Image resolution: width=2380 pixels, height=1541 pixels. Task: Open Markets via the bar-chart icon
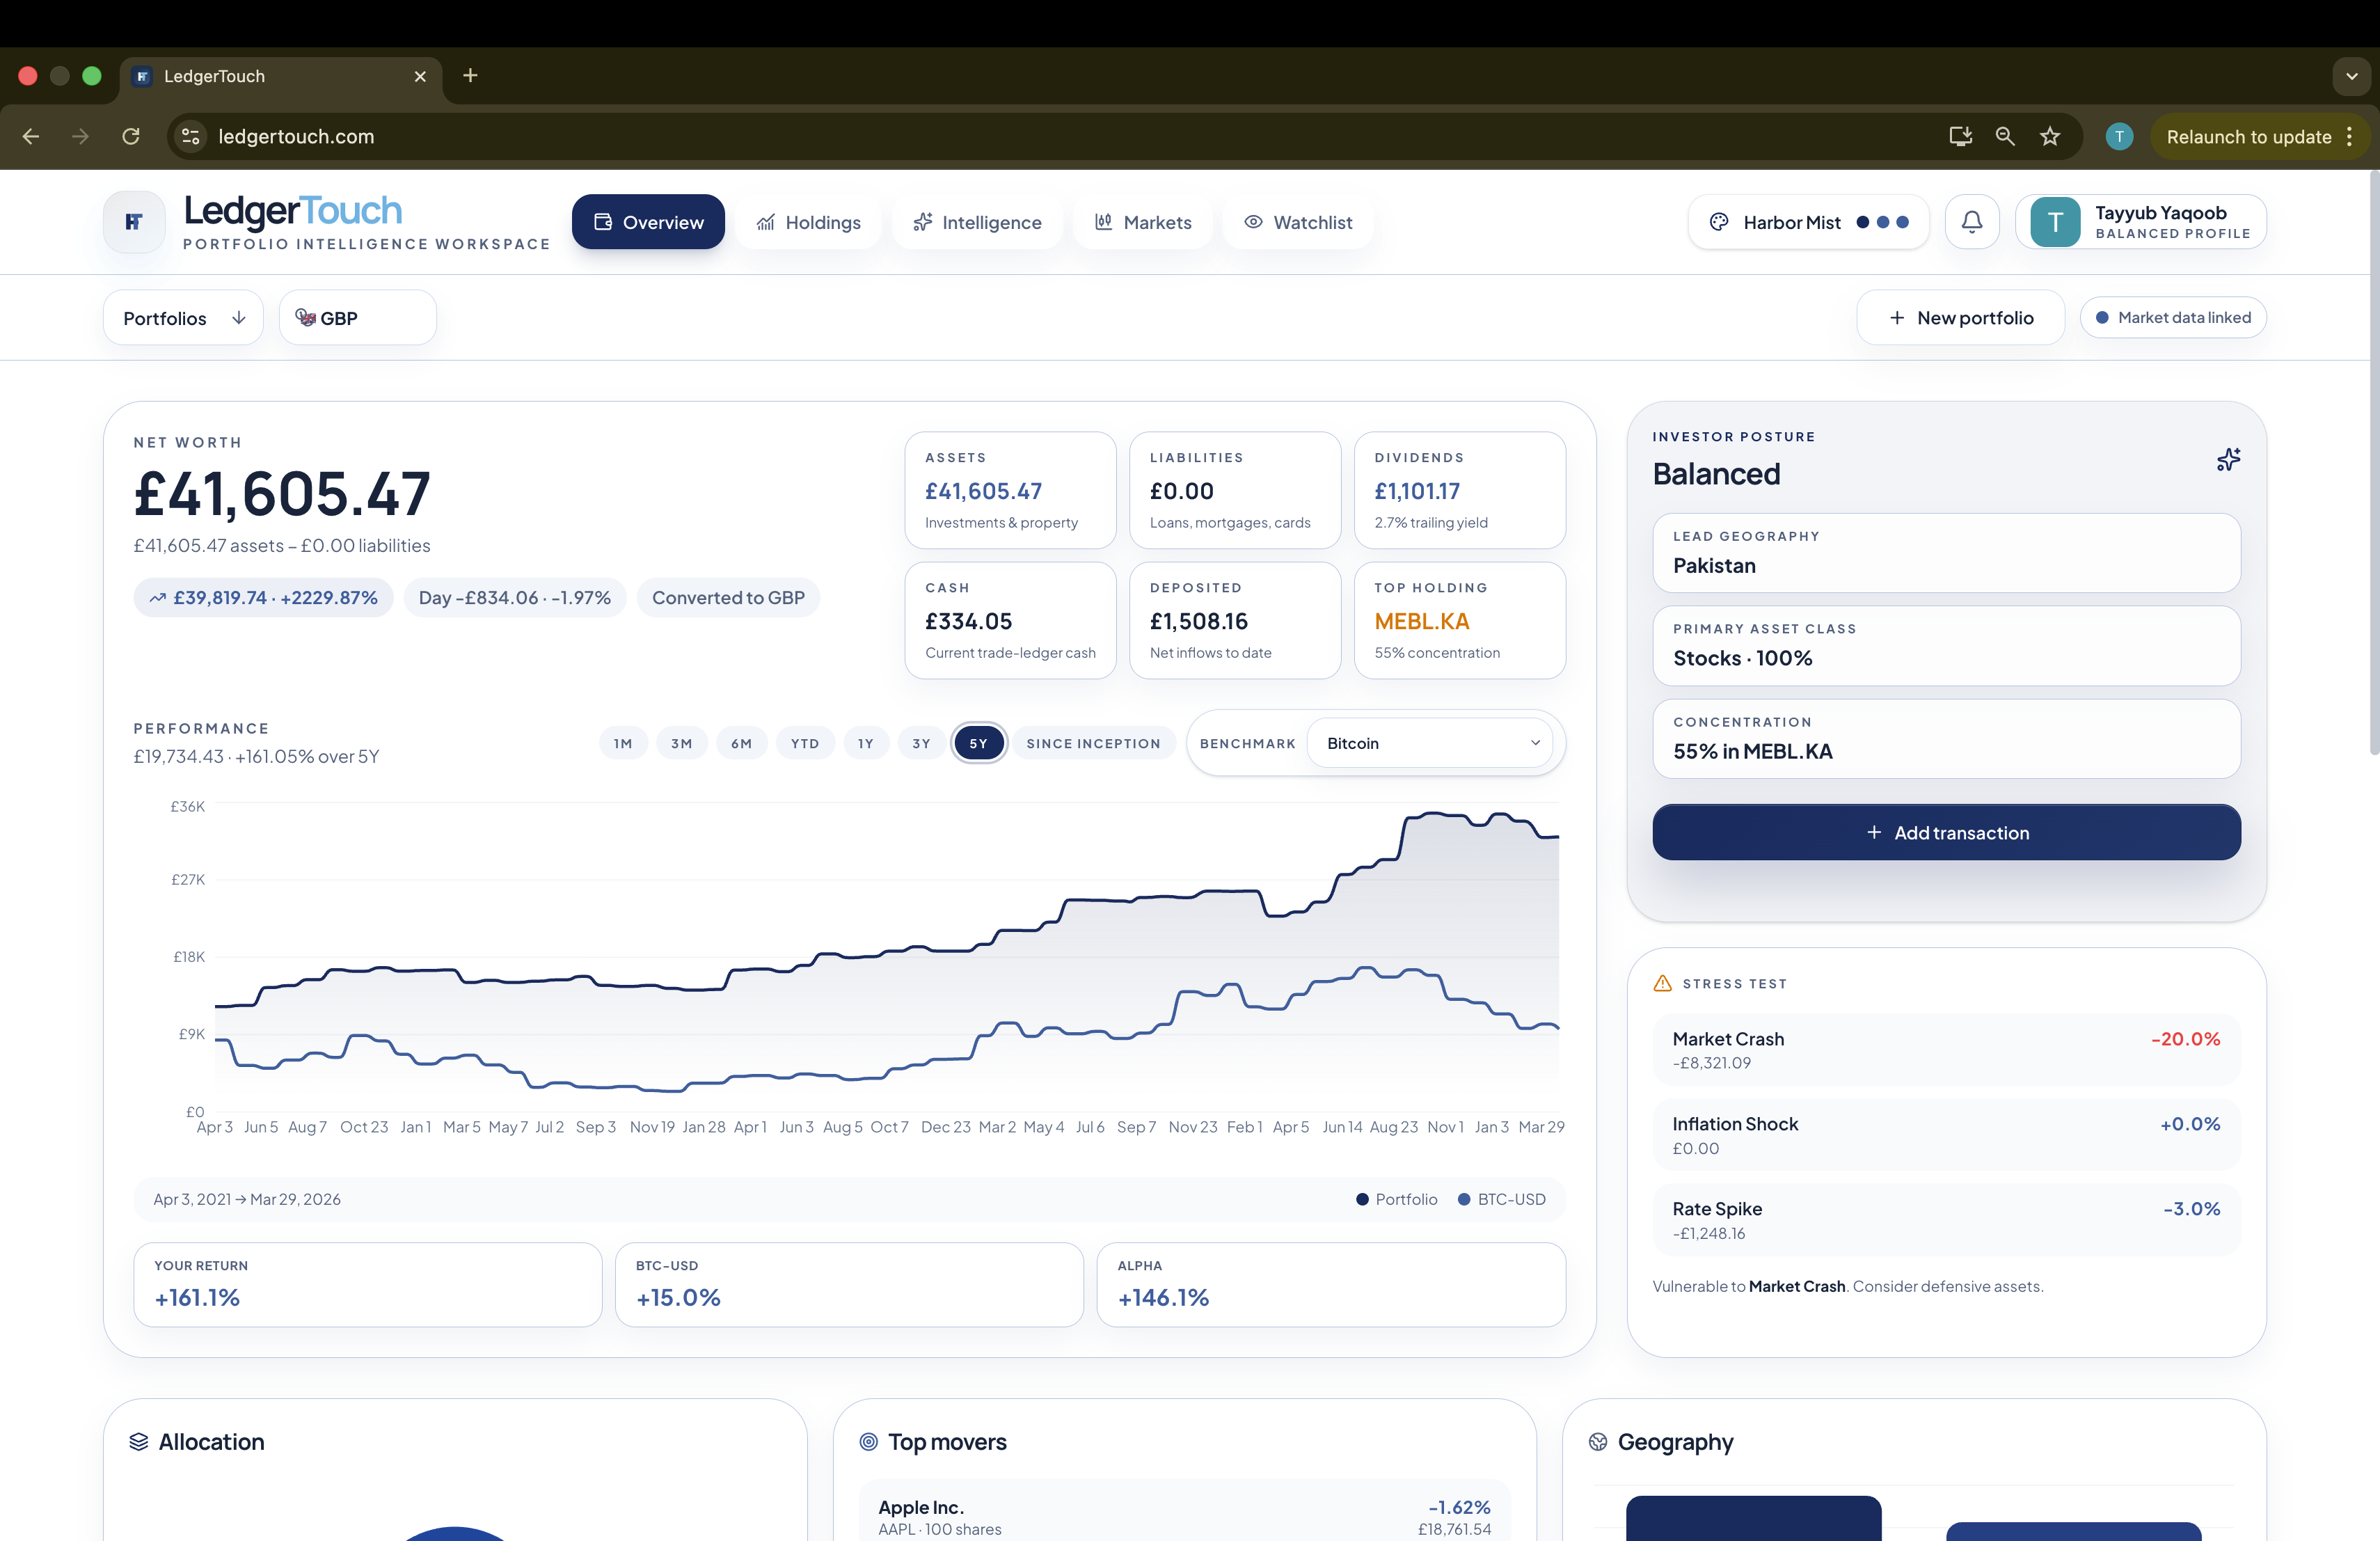click(1104, 222)
